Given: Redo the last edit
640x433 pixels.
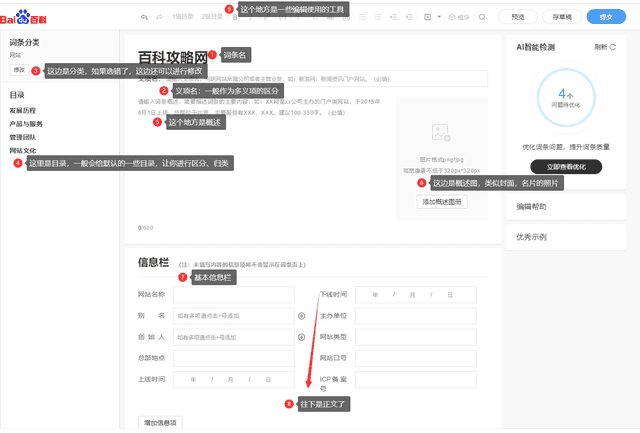Looking at the screenshot, I should click(x=160, y=17).
